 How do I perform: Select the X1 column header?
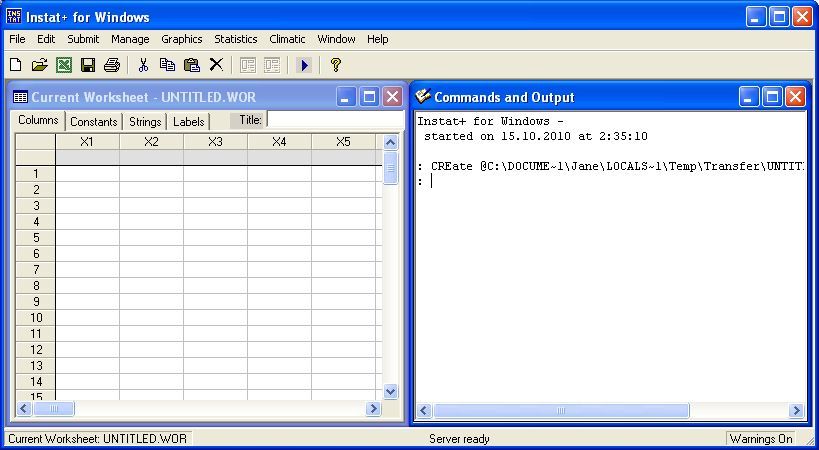point(87,142)
